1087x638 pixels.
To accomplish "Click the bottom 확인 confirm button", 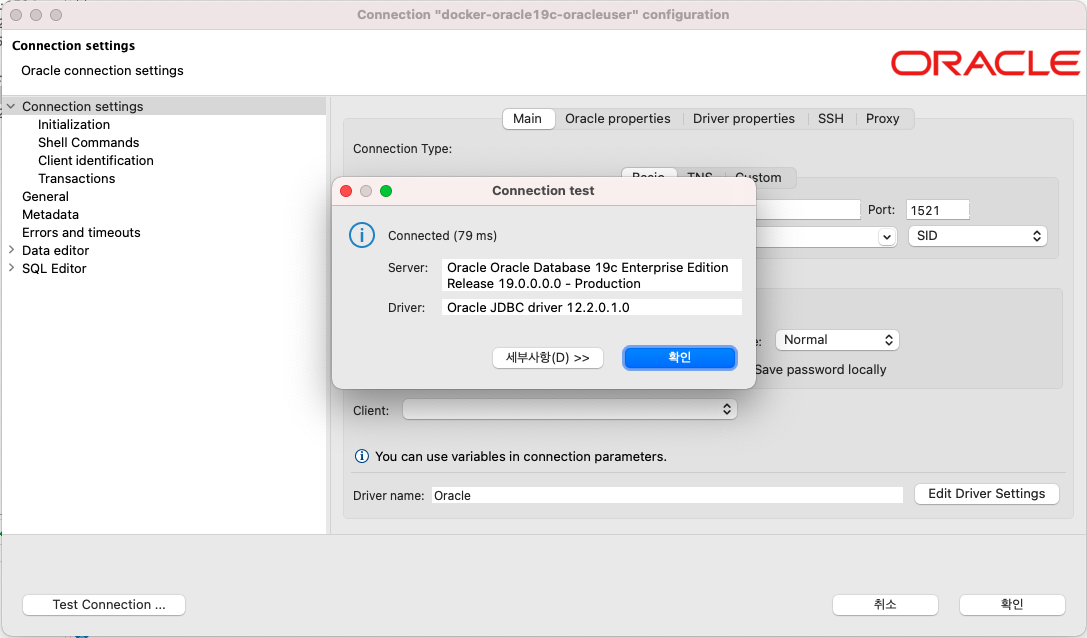I will click(1012, 605).
